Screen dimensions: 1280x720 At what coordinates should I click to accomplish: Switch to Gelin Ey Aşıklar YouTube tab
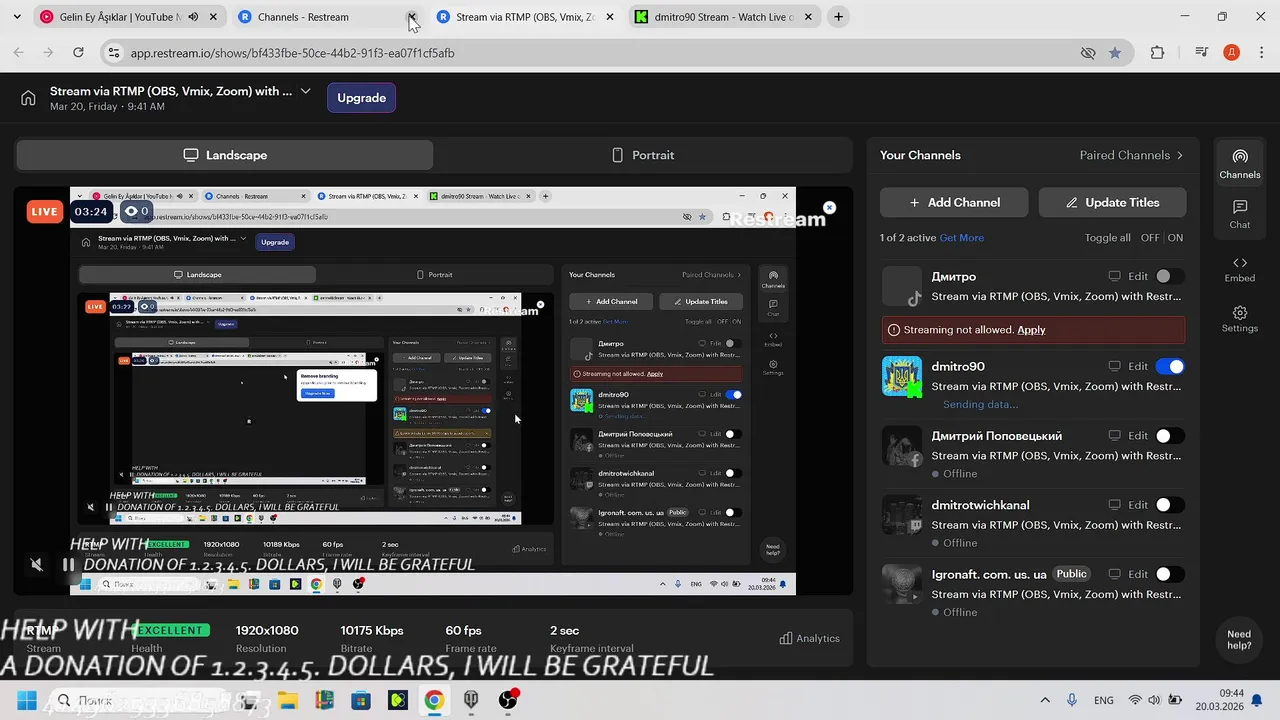point(128,17)
